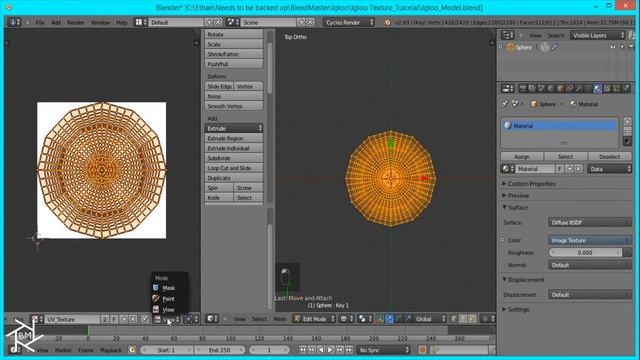Open the Outliner editor type selector
The width and height of the screenshot is (640, 360).
coord(507,36)
